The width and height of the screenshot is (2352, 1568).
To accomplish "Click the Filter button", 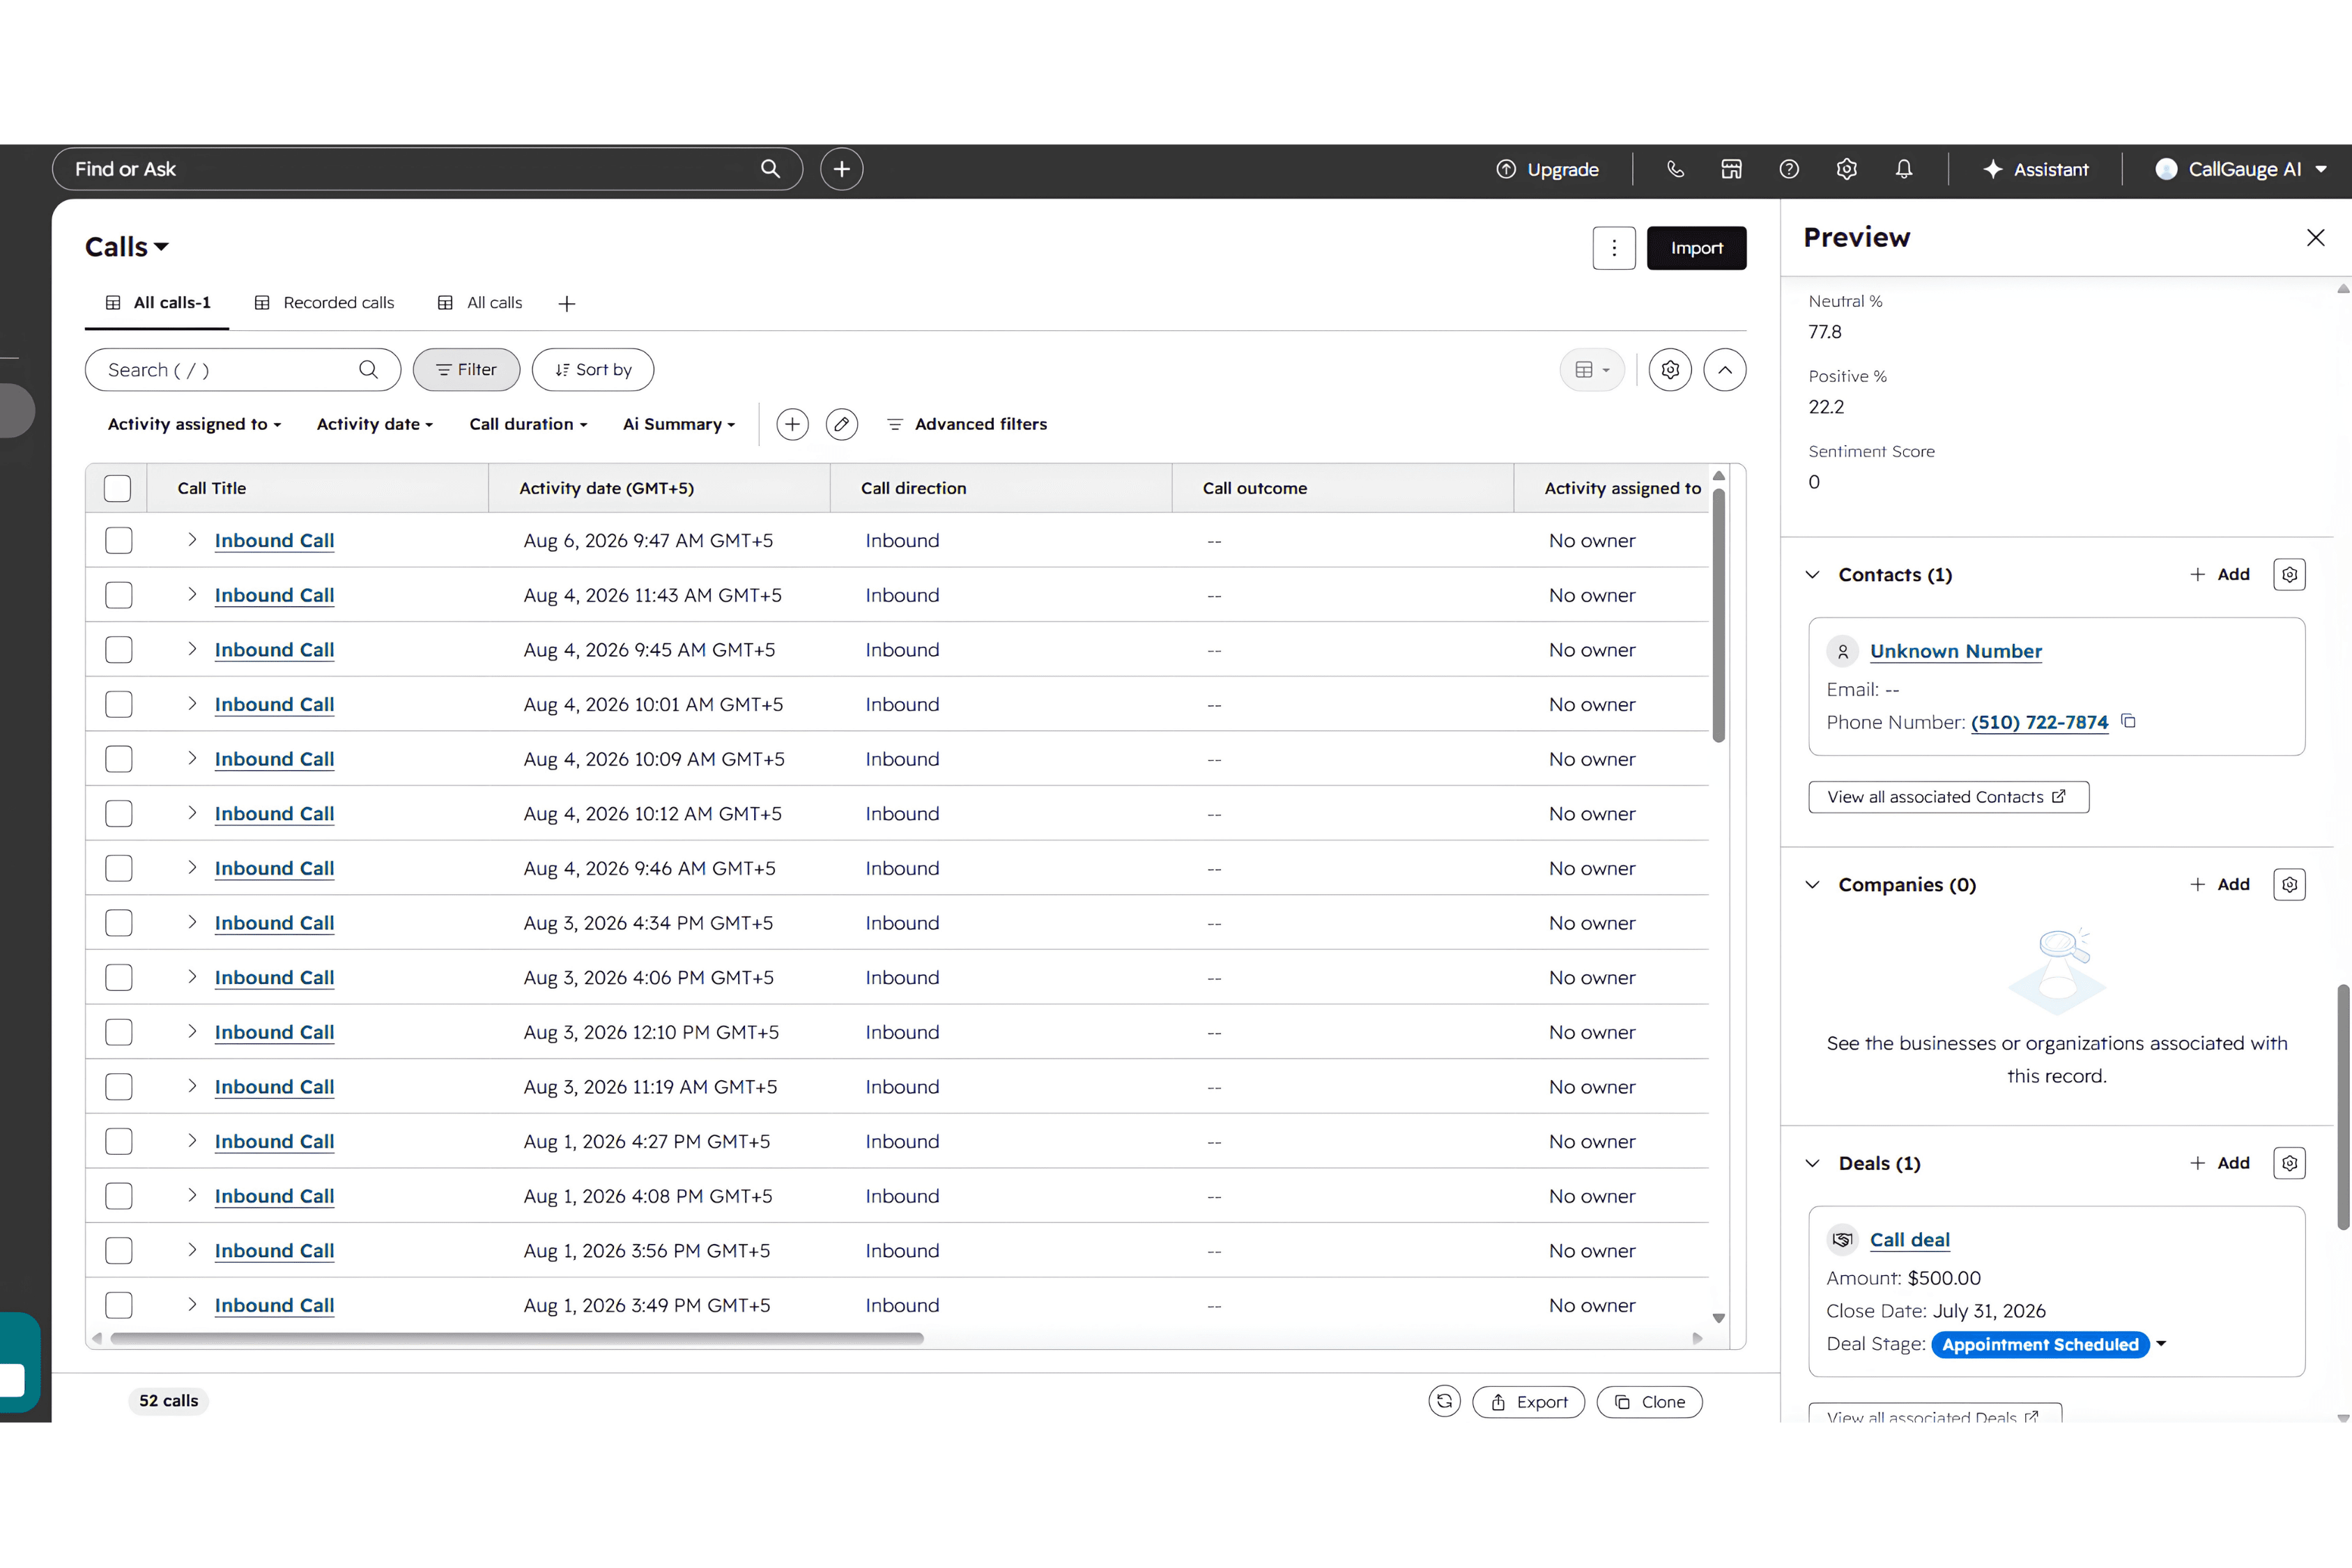I will pyautogui.click(x=466, y=370).
